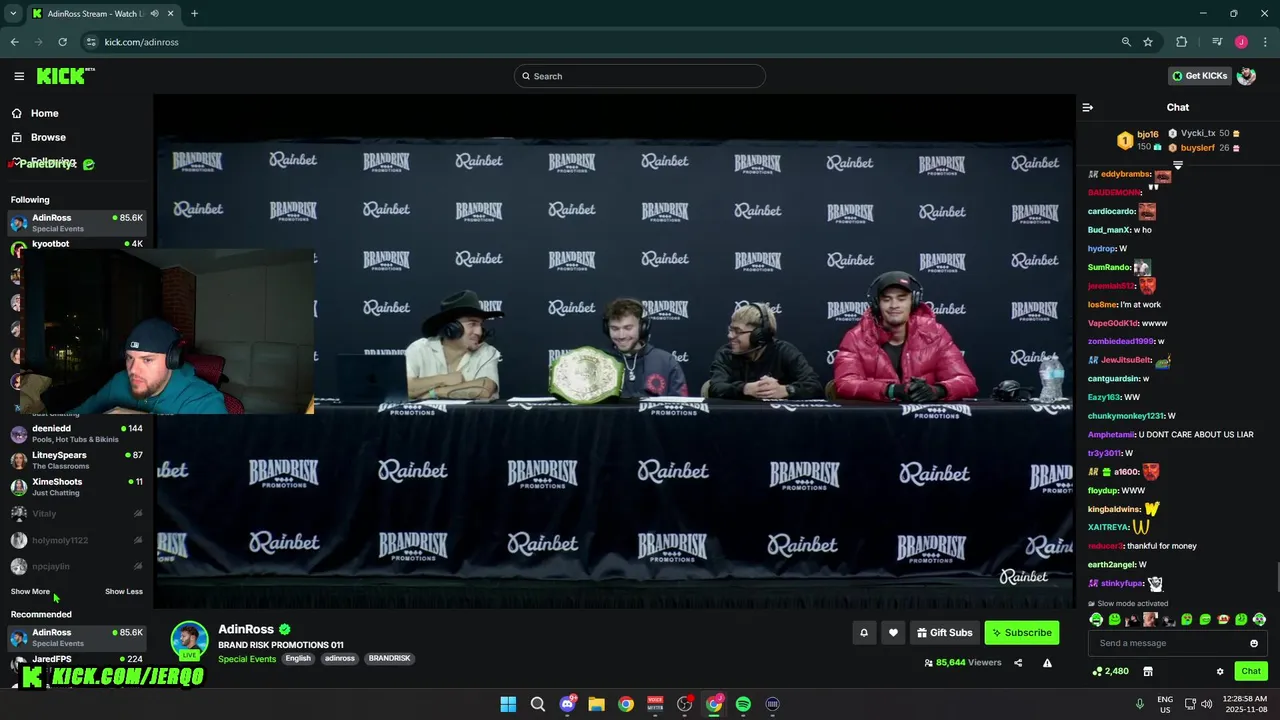Insert first green headphone emote
The height and width of the screenshot is (720, 1280).
tap(1096, 620)
